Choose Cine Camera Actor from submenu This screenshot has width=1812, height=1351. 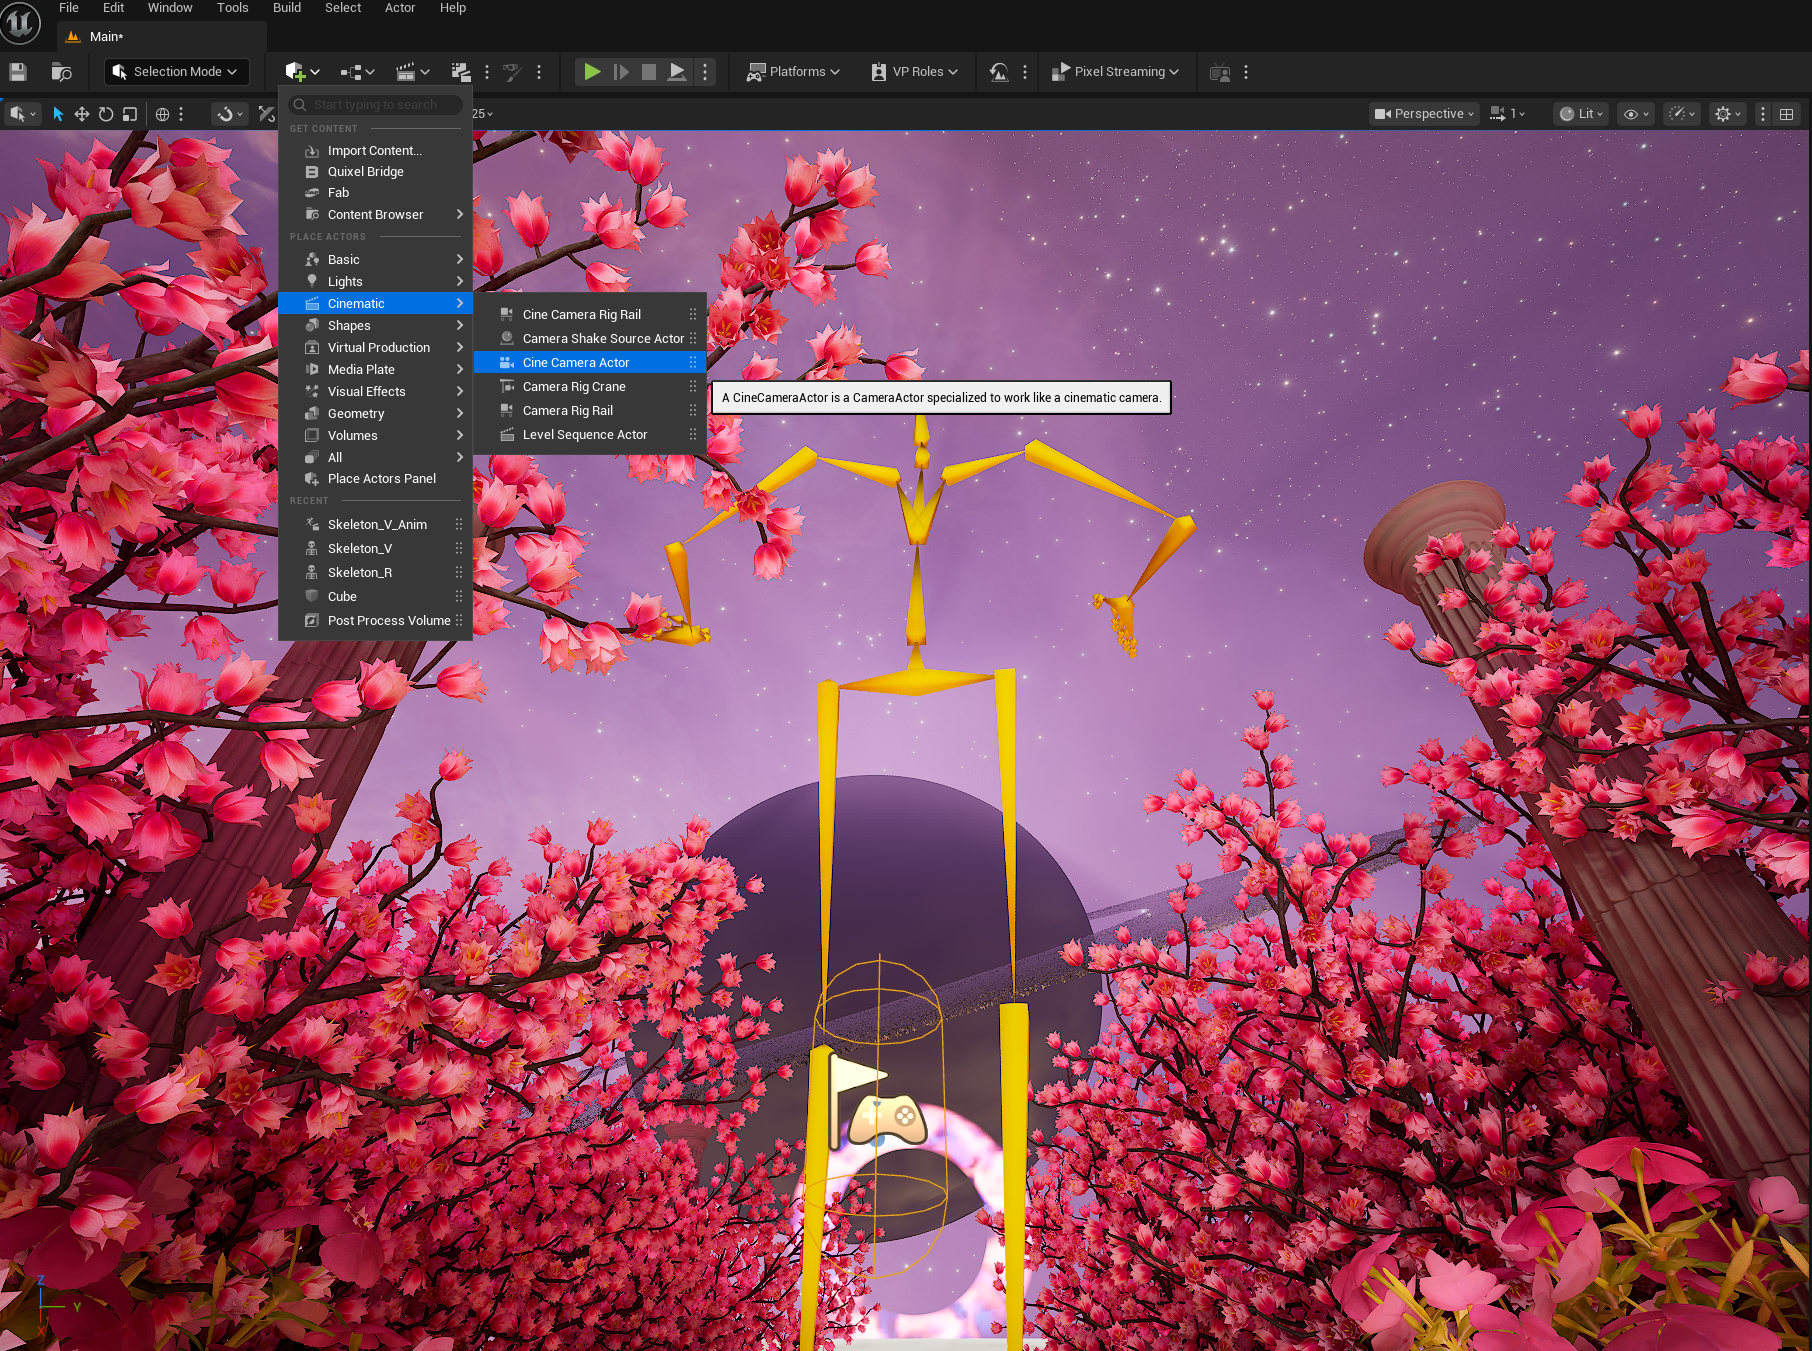[x=576, y=363]
